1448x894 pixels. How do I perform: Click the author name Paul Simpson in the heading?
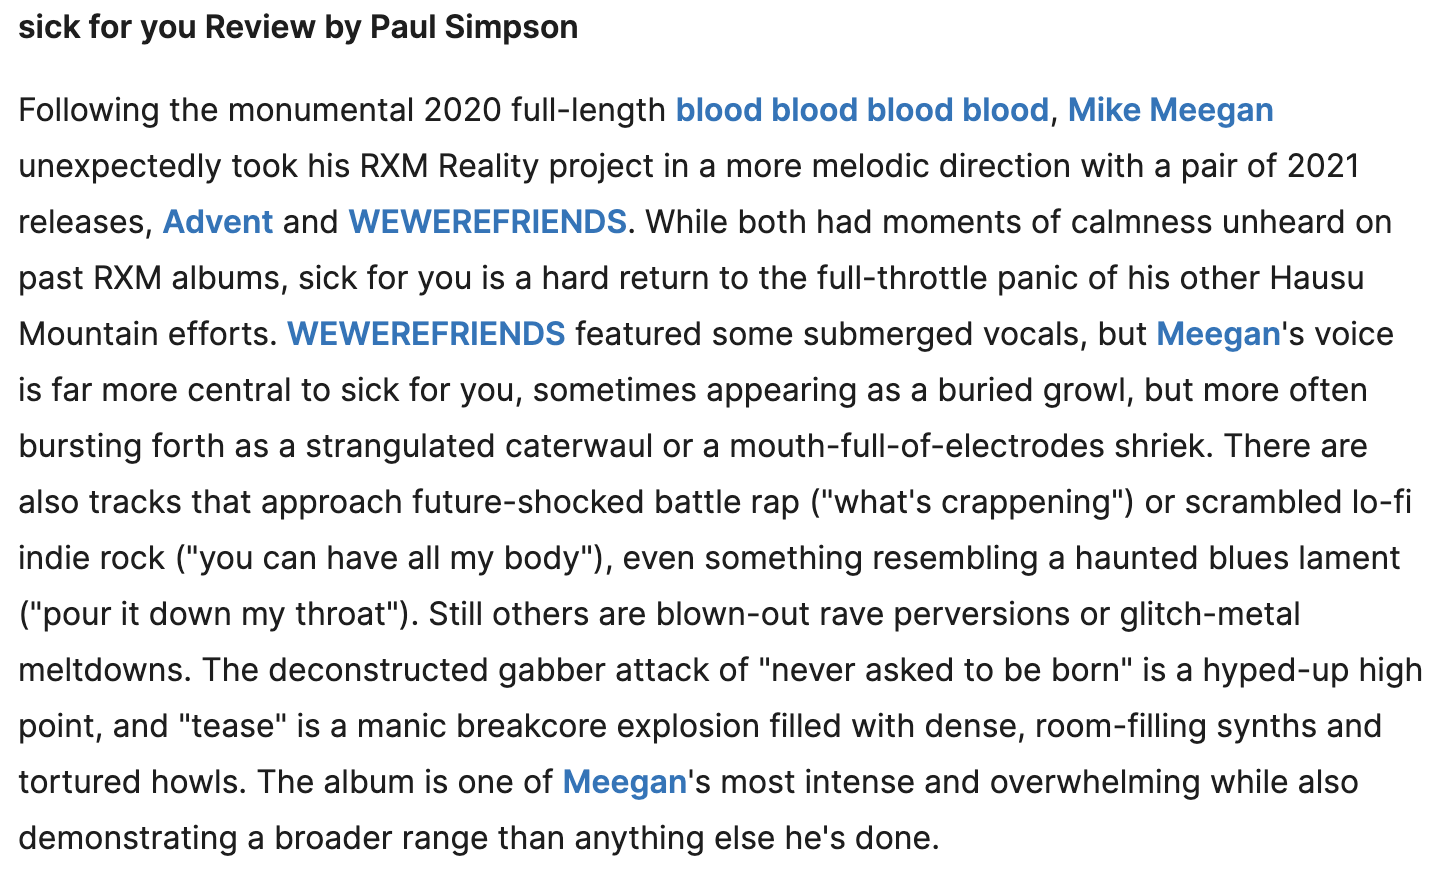[x=473, y=27]
